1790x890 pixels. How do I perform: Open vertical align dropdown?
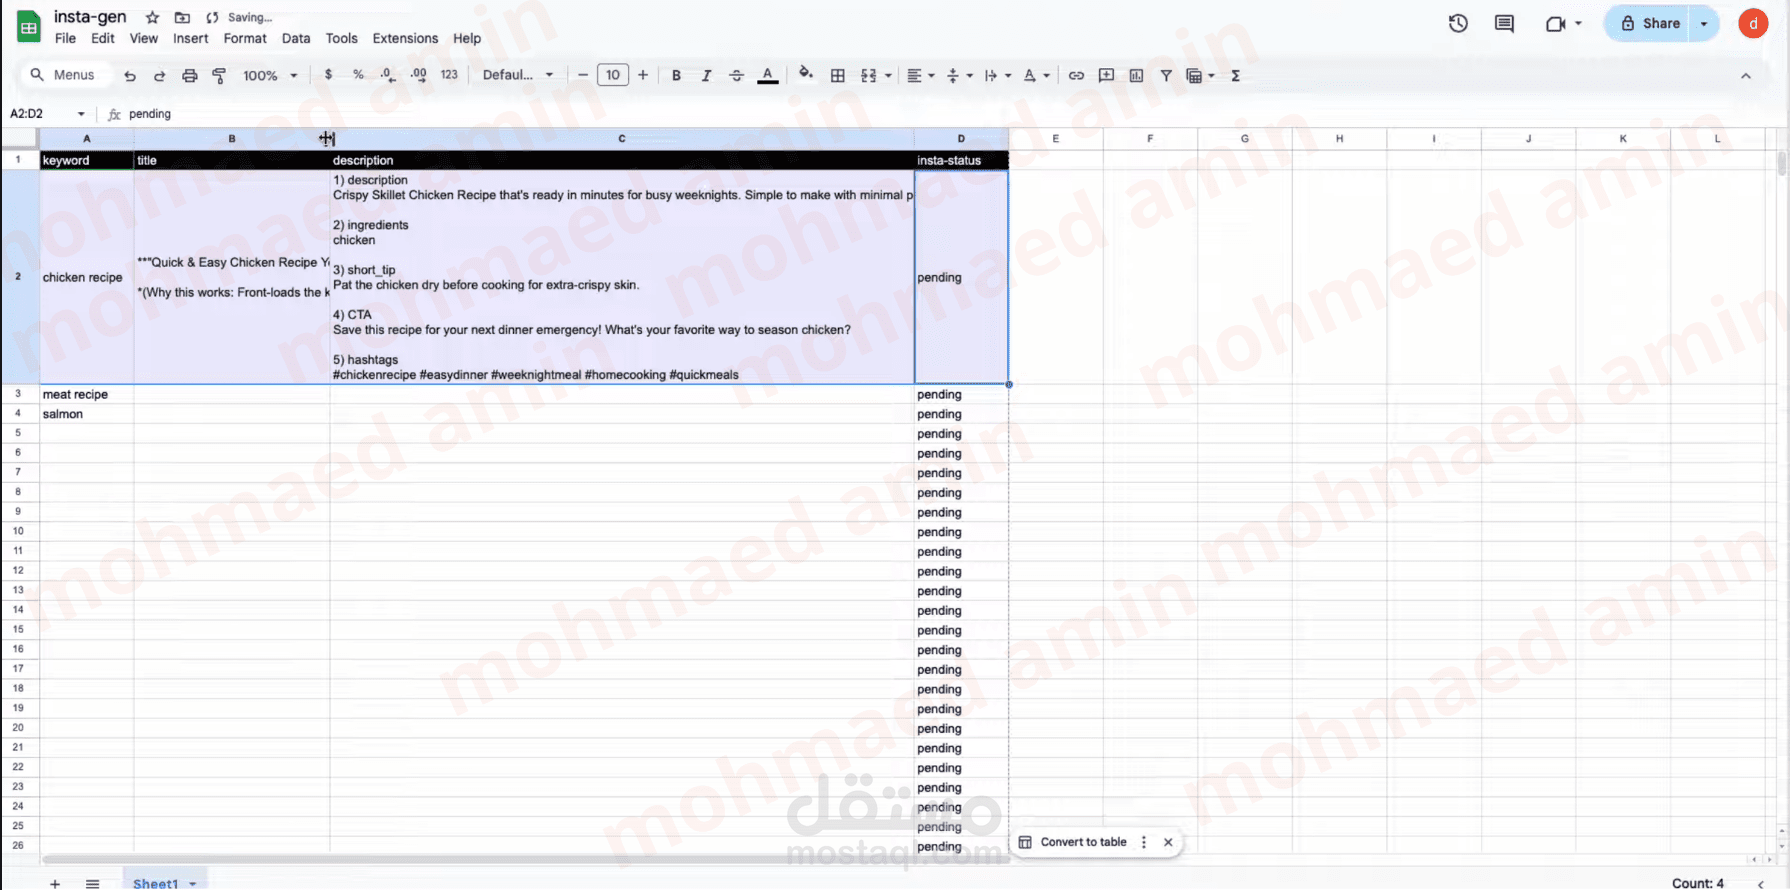[959, 75]
